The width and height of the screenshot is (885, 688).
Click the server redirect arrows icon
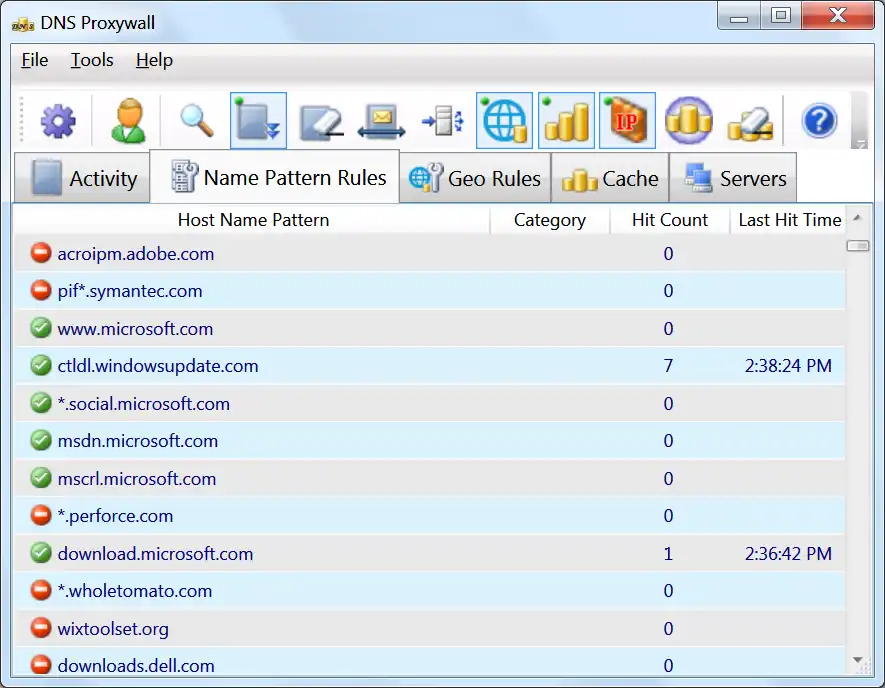point(443,121)
